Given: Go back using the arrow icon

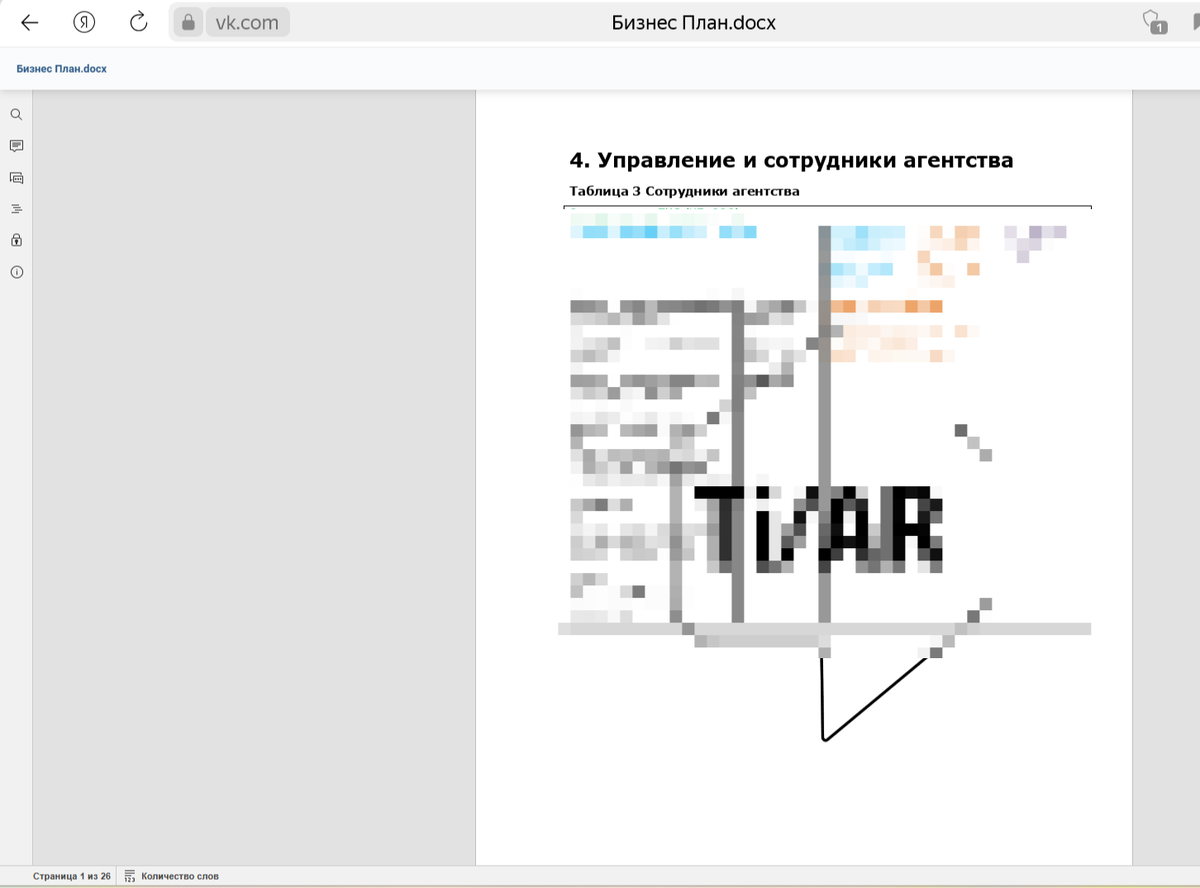Looking at the screenshot, I should 29,22.
